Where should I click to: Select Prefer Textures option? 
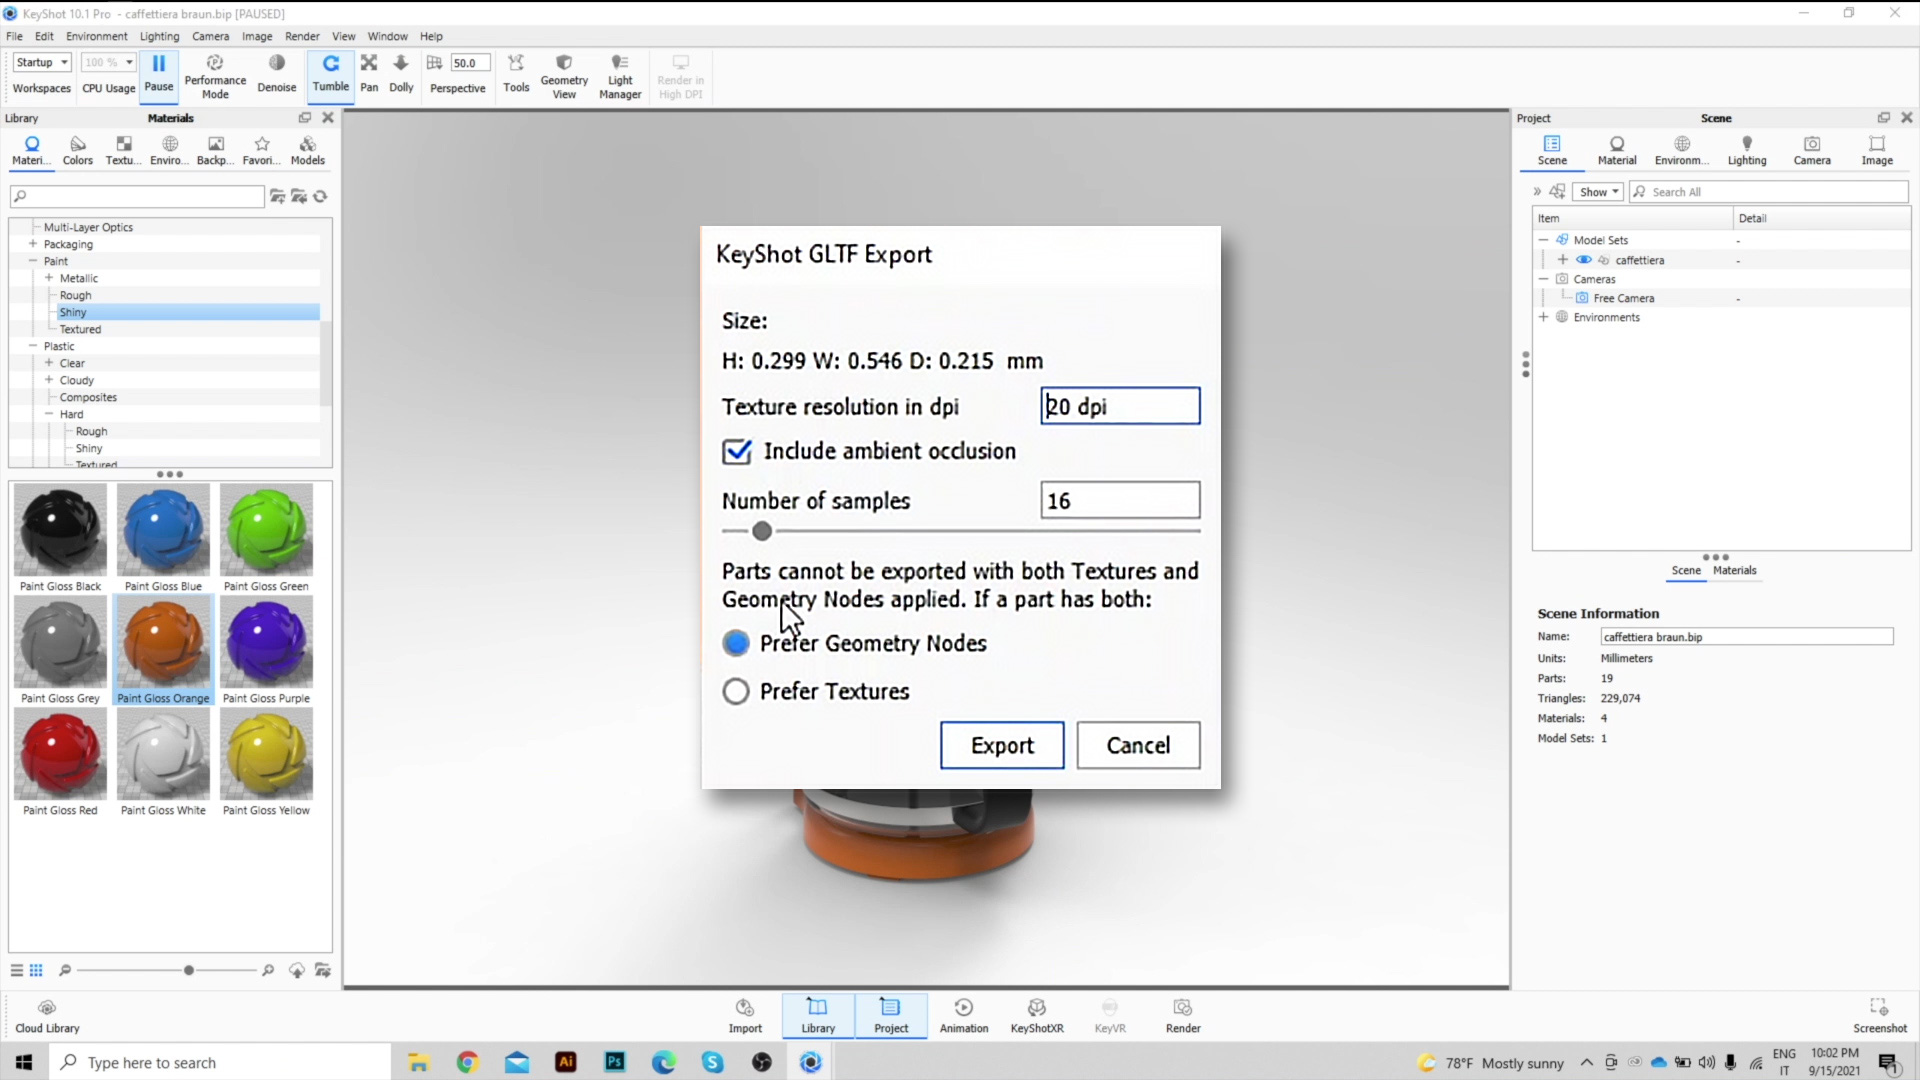pyautogui.click(x=736, y=691)
